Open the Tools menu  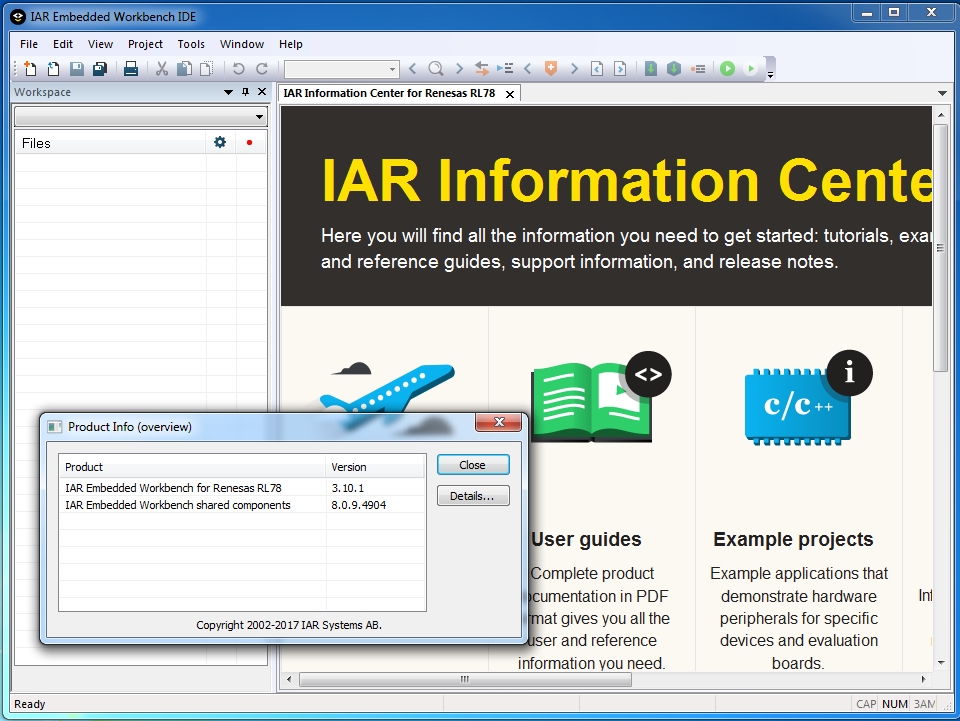pyautogui.click(x=191, y=44)
